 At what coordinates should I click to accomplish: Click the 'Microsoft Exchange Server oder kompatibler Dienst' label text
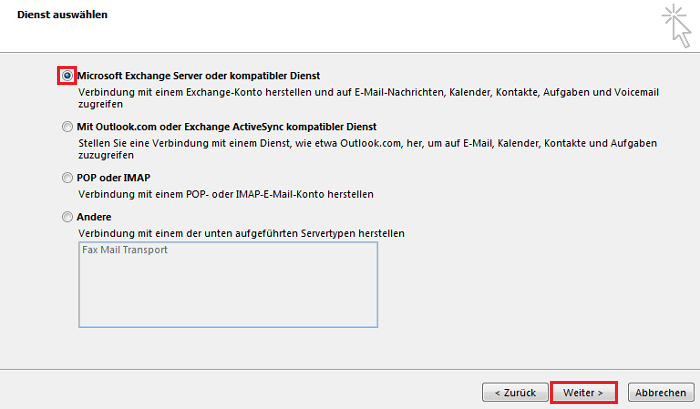pyautogui.click(x=199, y=75)
